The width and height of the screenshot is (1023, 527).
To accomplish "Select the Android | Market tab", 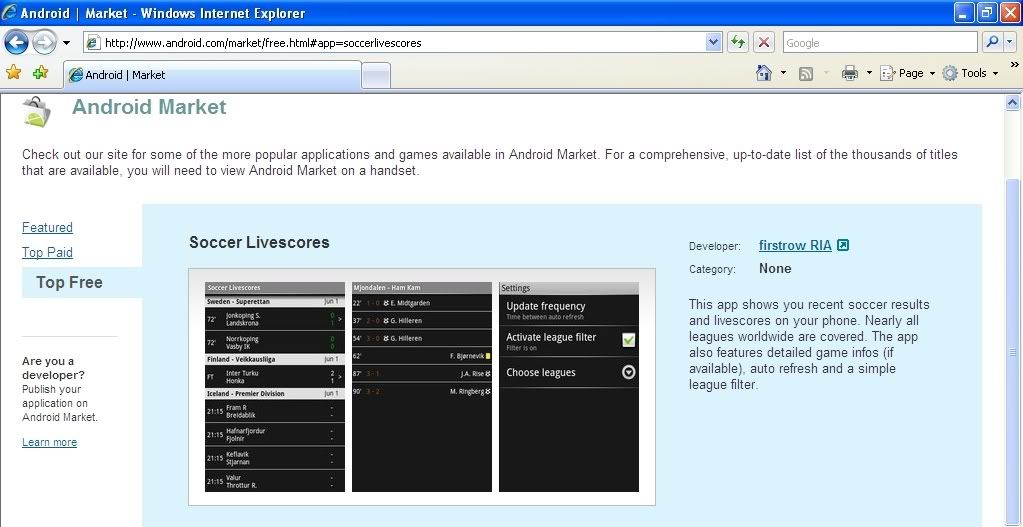I will click(212, 75).
